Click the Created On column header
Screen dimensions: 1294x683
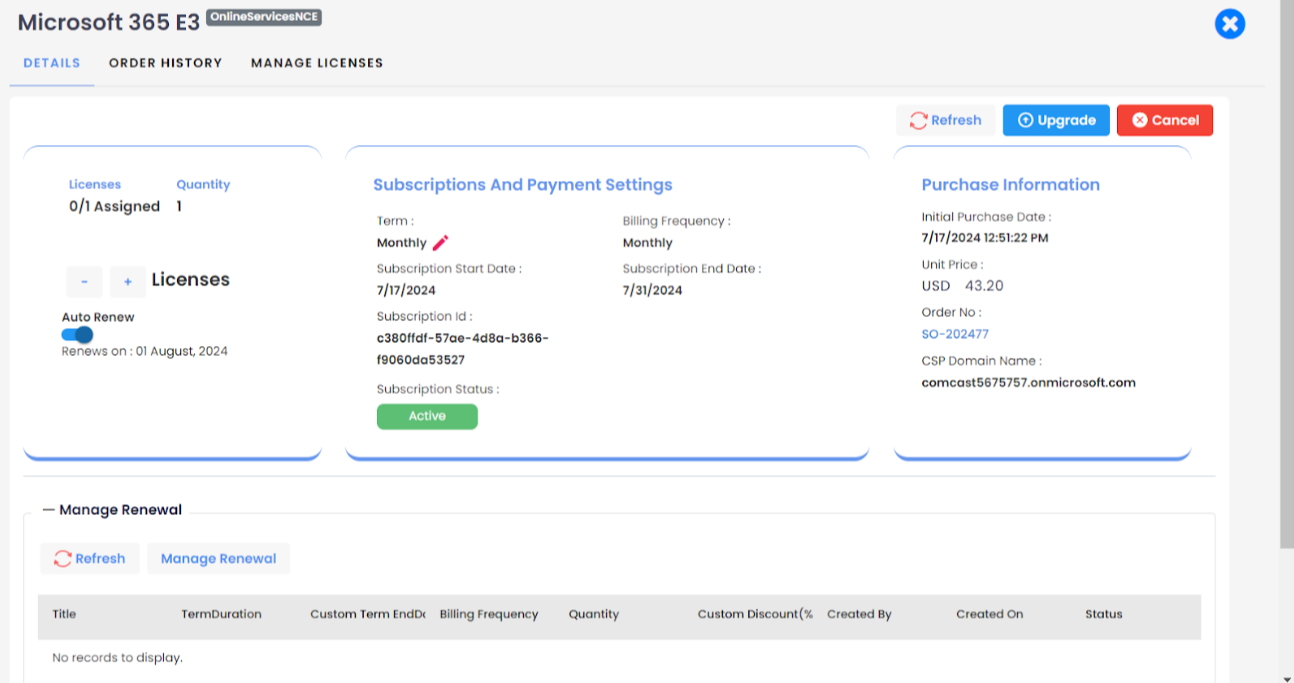[x=989, y=614]
